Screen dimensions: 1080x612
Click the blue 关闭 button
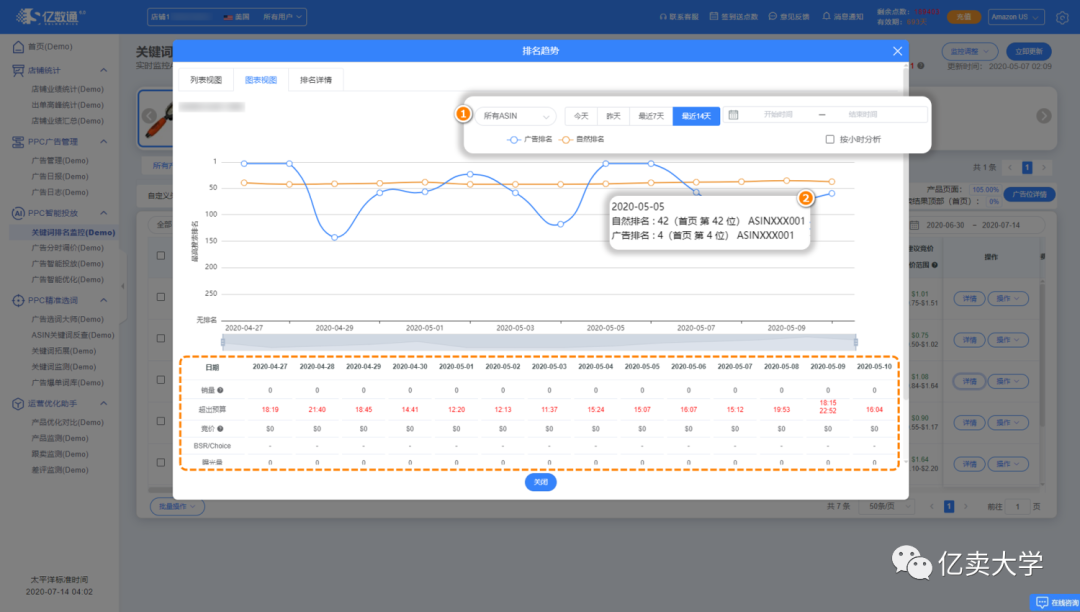(x=541, y=482)
